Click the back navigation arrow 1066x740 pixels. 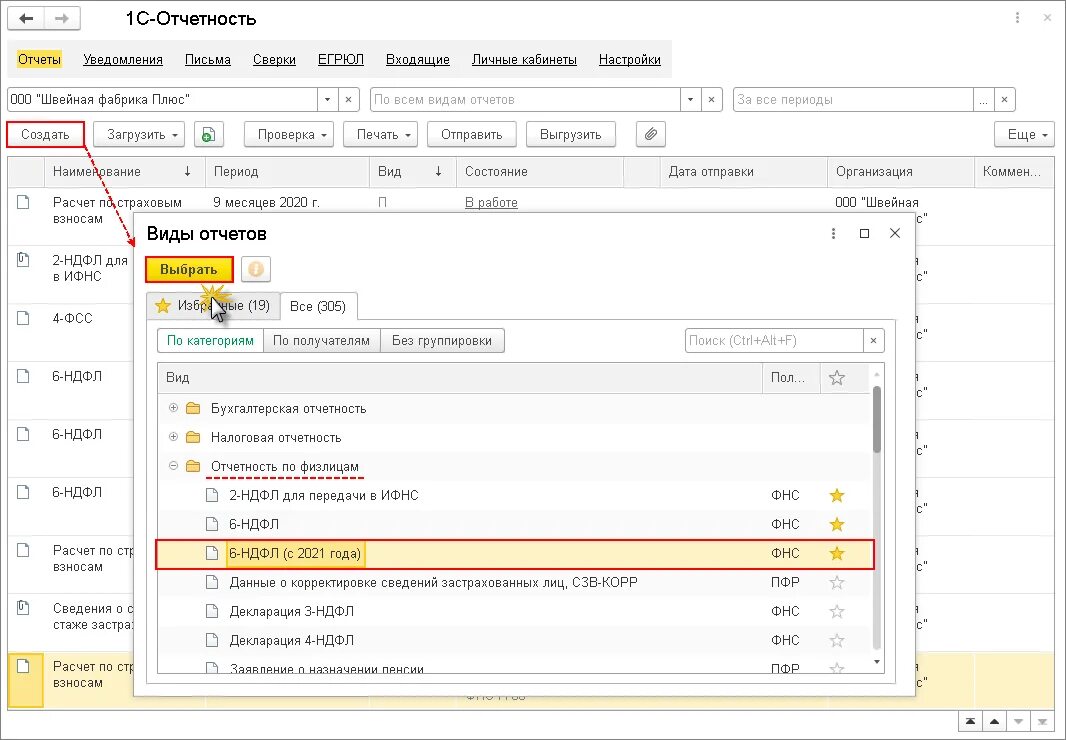click(27, 18)
